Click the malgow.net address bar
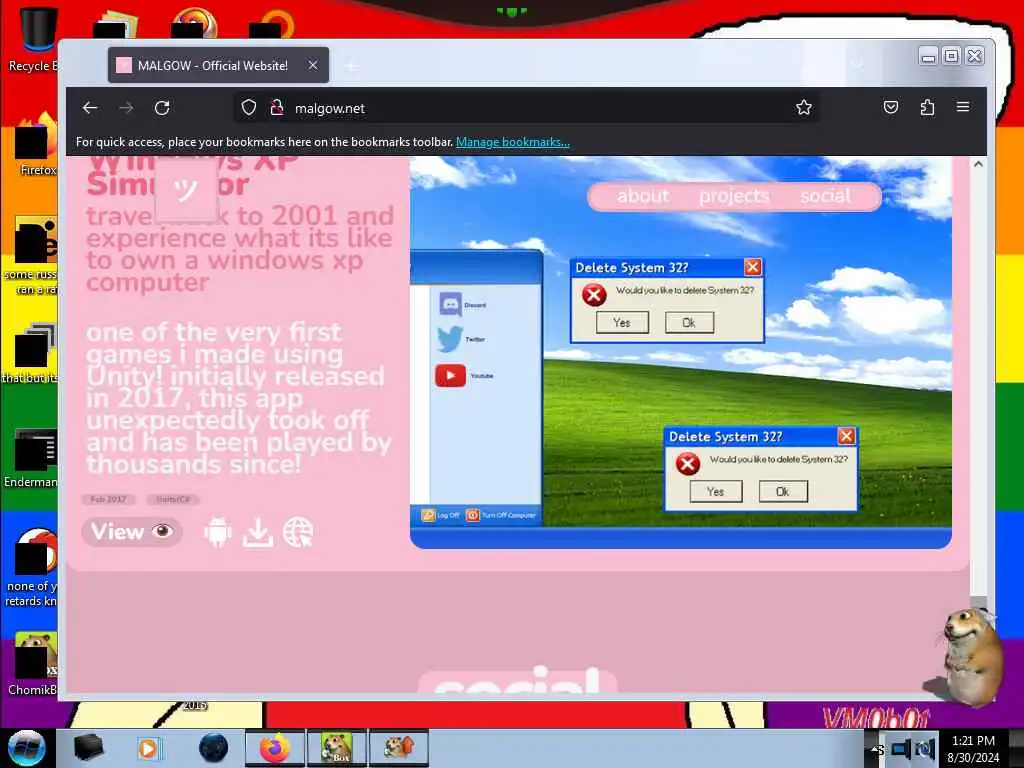The width and height of the screenshot is (1024, 768). tap(526, 108)
